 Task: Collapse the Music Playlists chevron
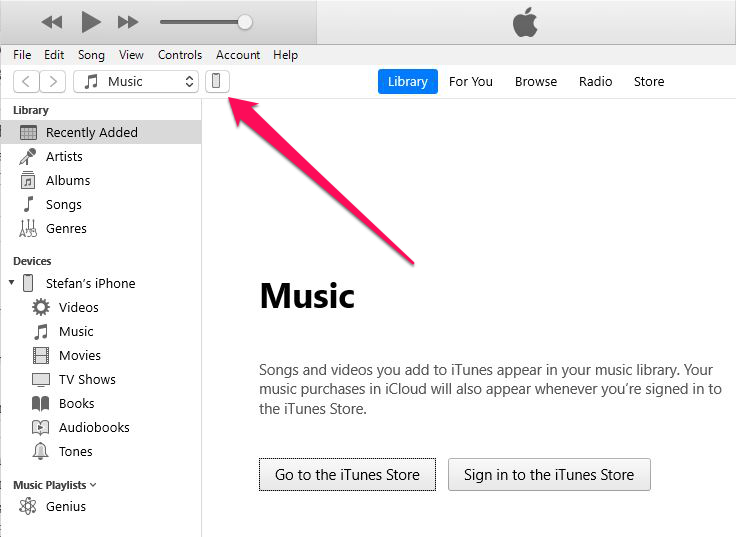pos(93,485)
